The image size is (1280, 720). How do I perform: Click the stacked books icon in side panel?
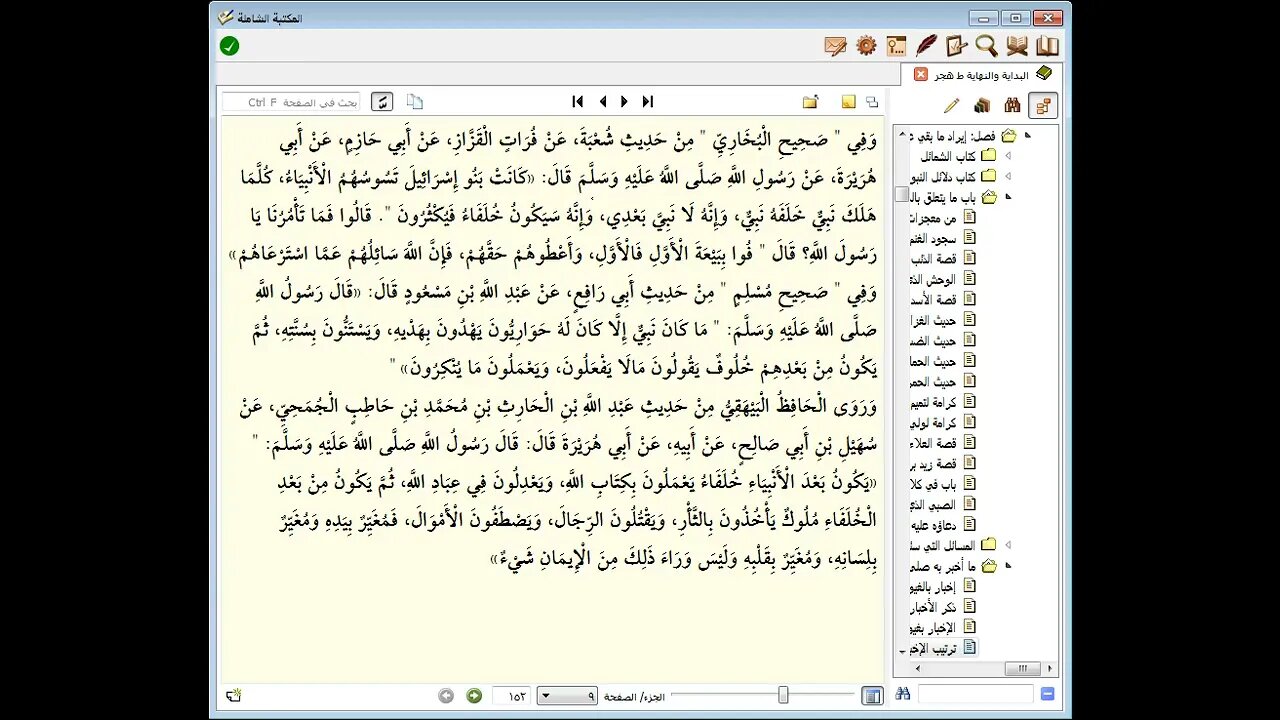(982, 105)
